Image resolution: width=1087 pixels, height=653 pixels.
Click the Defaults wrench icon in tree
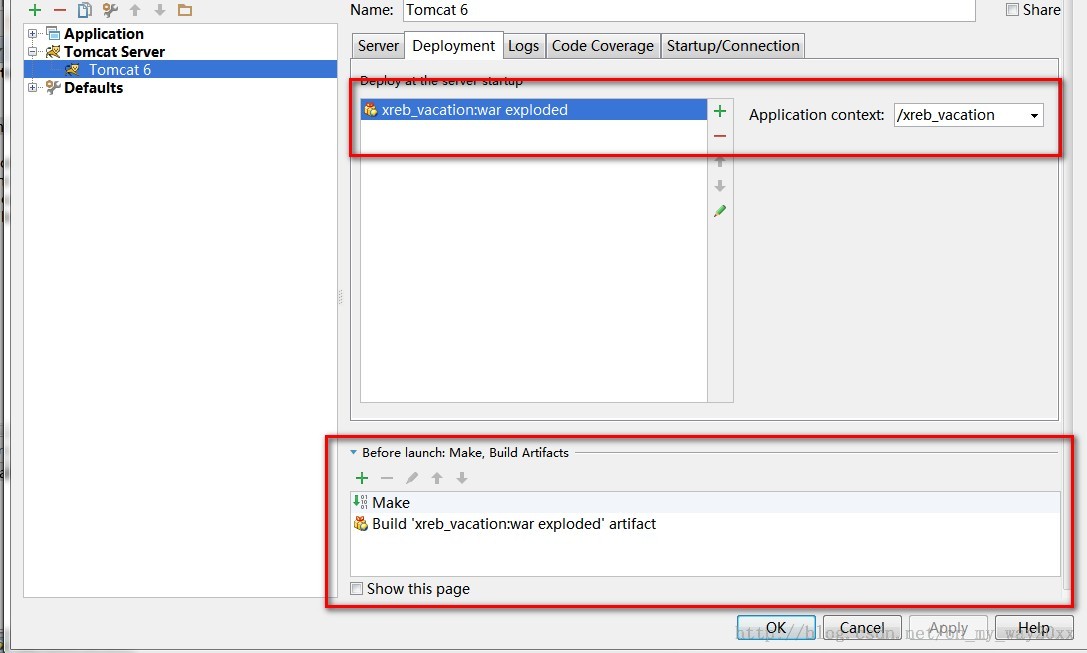click(53, 87)
